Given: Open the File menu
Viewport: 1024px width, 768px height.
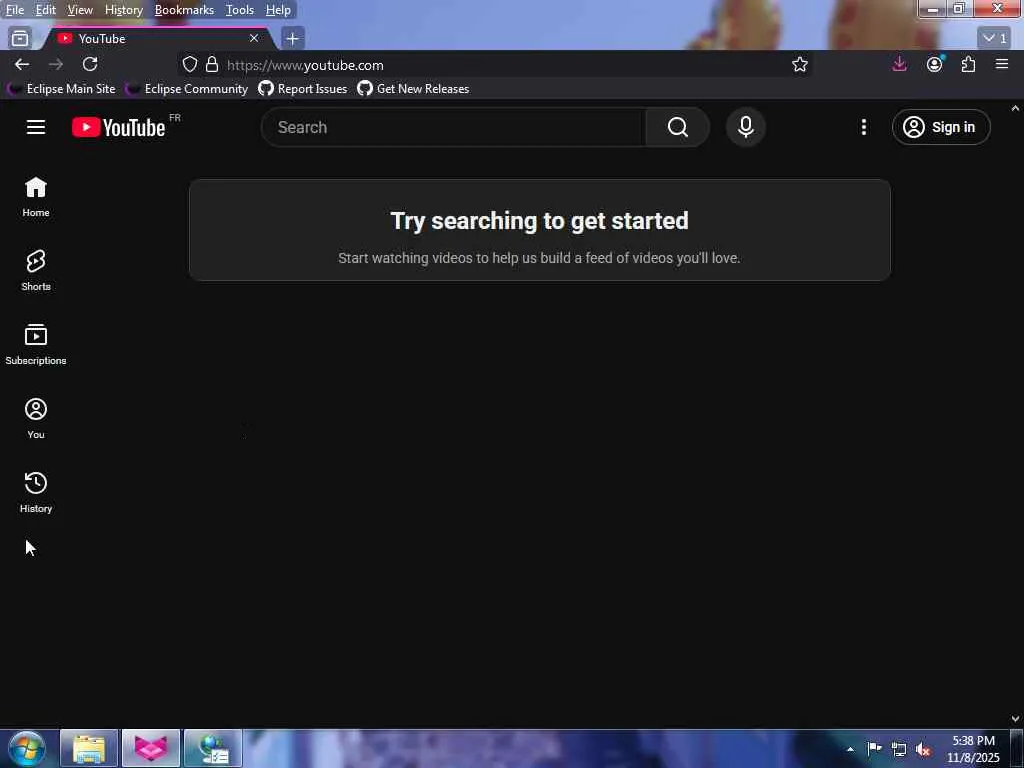Looking at the screenshot, I should pos(15,10).
